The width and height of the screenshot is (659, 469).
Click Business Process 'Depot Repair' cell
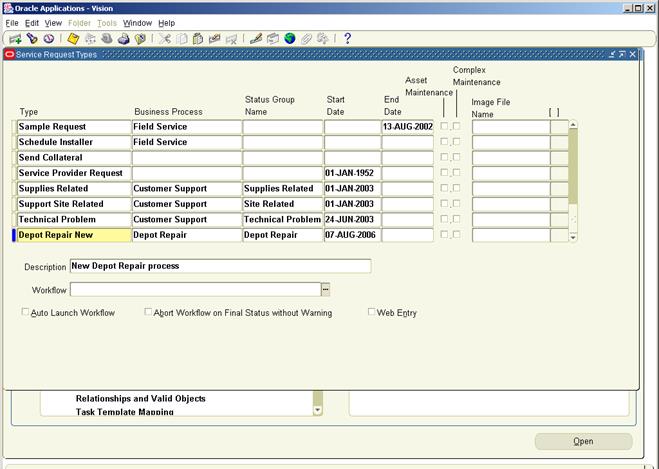(187, 235)
